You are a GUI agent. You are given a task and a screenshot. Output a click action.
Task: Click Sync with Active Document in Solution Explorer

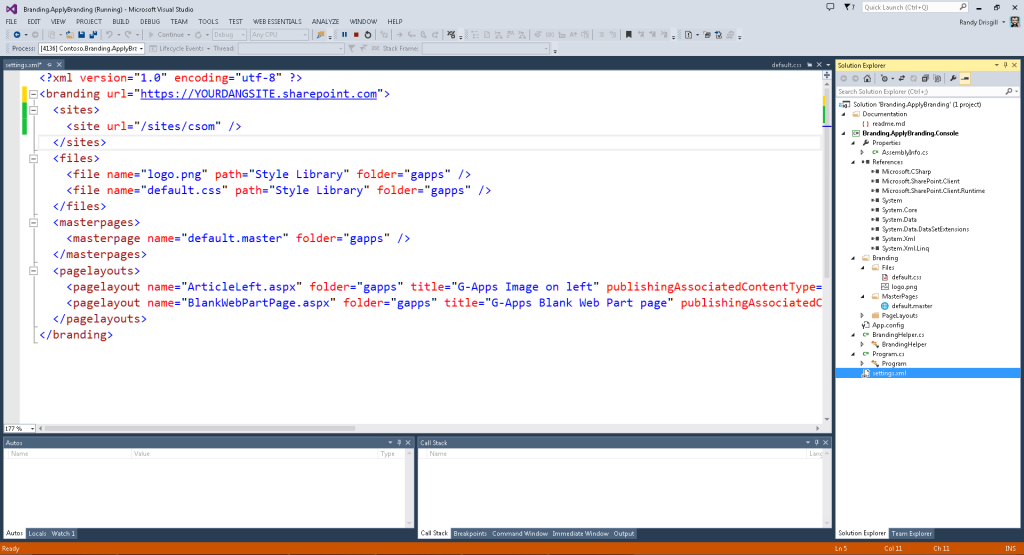coord(901,78)
